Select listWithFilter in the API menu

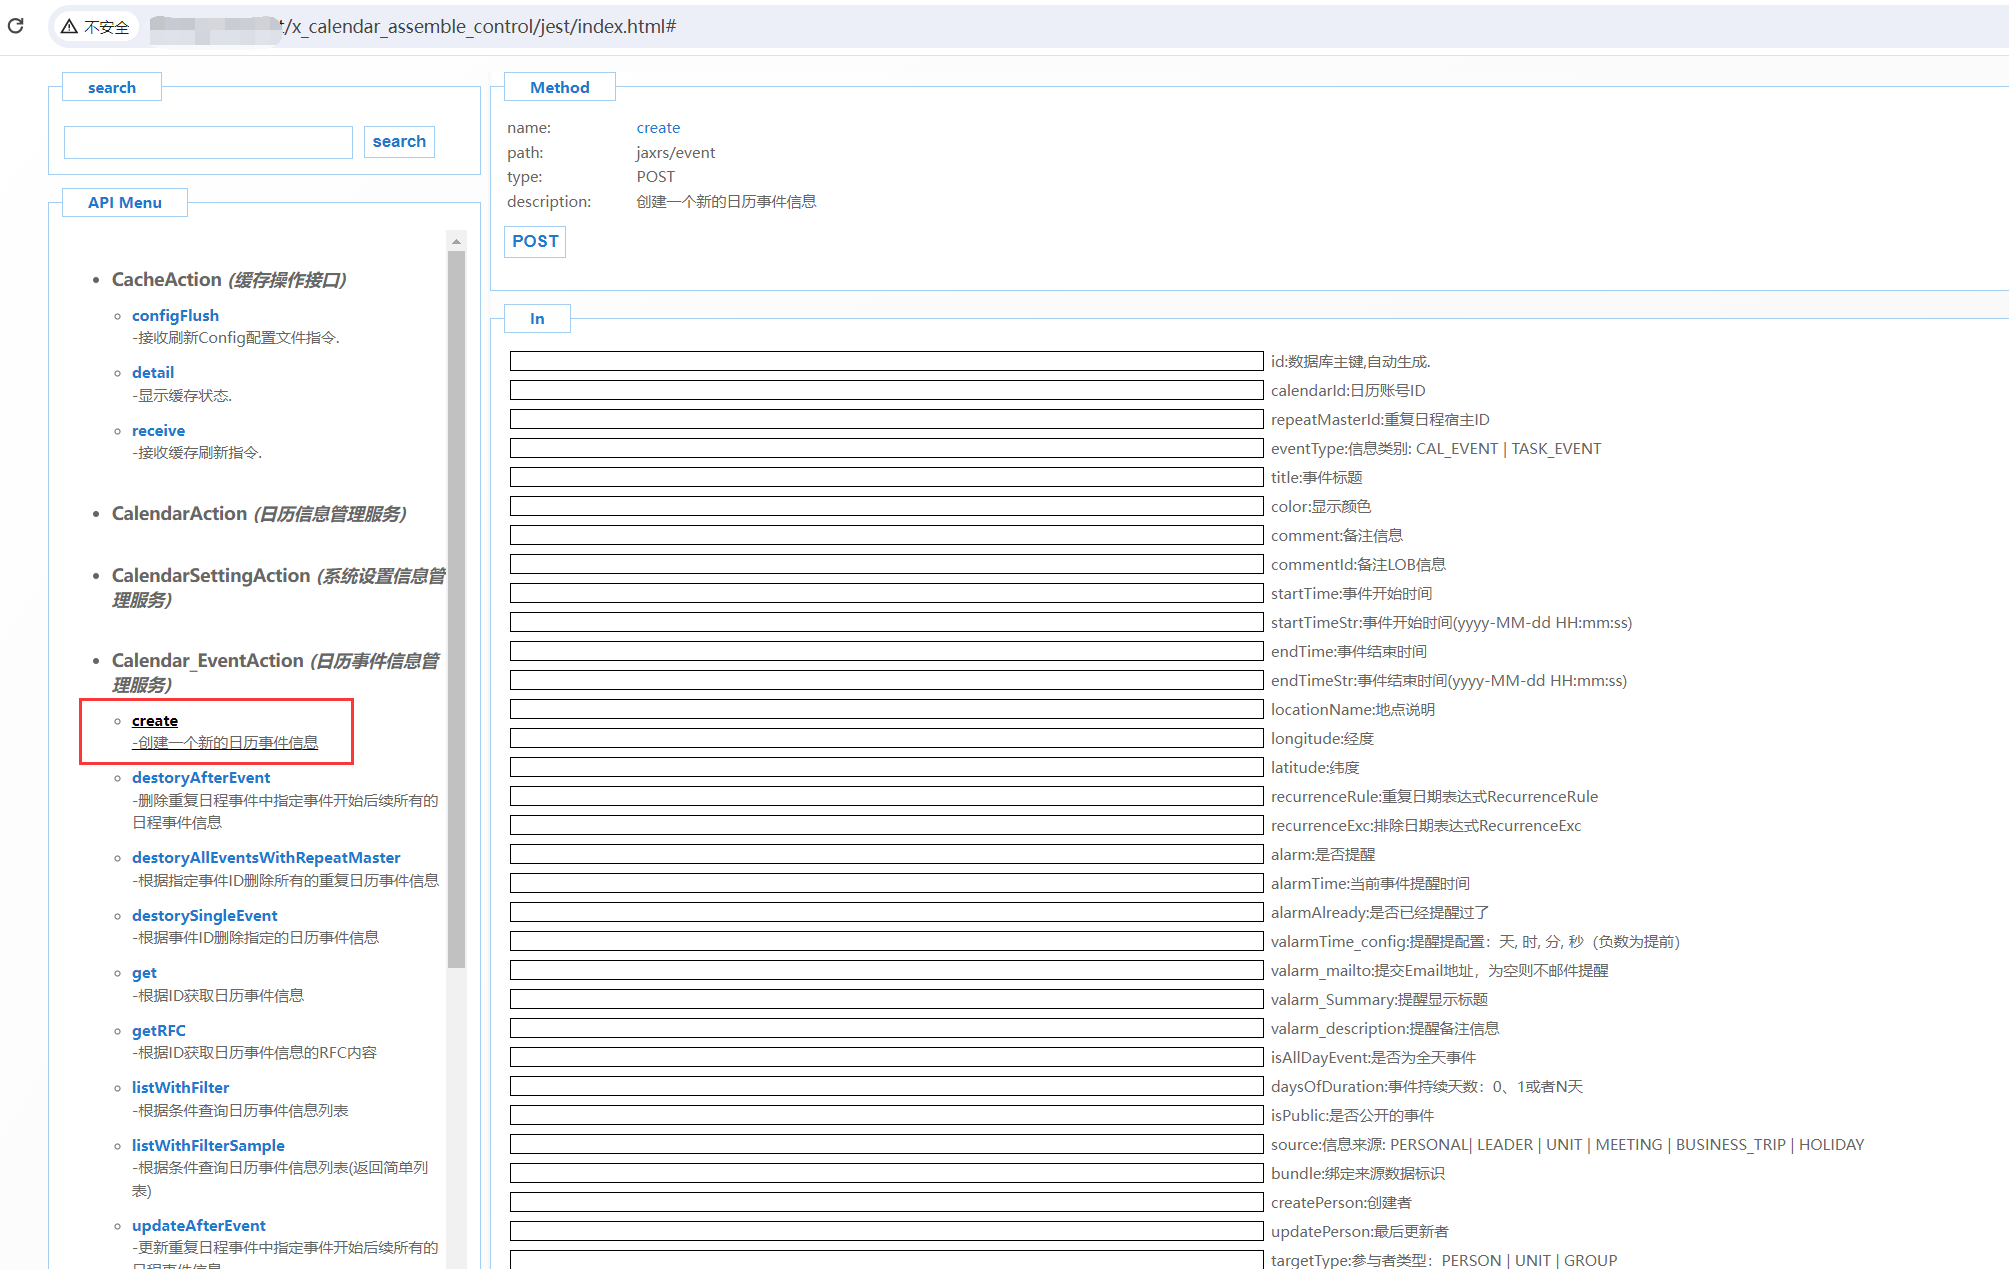click(x=180, y=1088)
